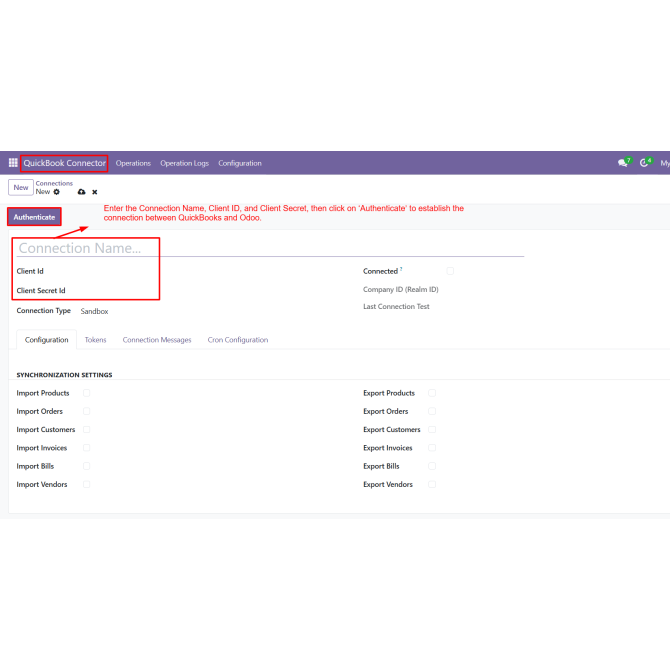Screen dimensions: 670x670
Task: Open the gear actions menu beside New
Action: (x=56, y=192)
